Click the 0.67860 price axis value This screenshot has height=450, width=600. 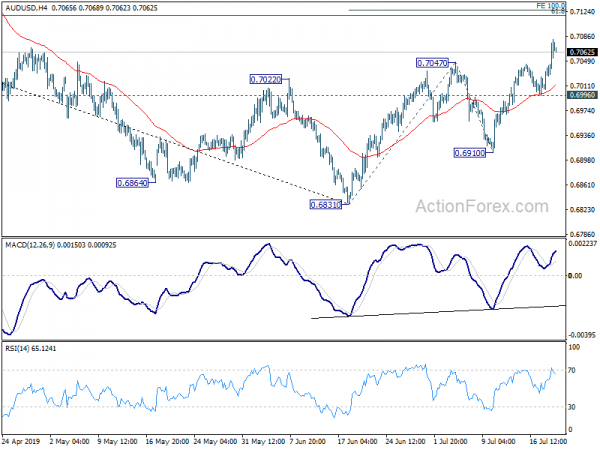point(582,234)
